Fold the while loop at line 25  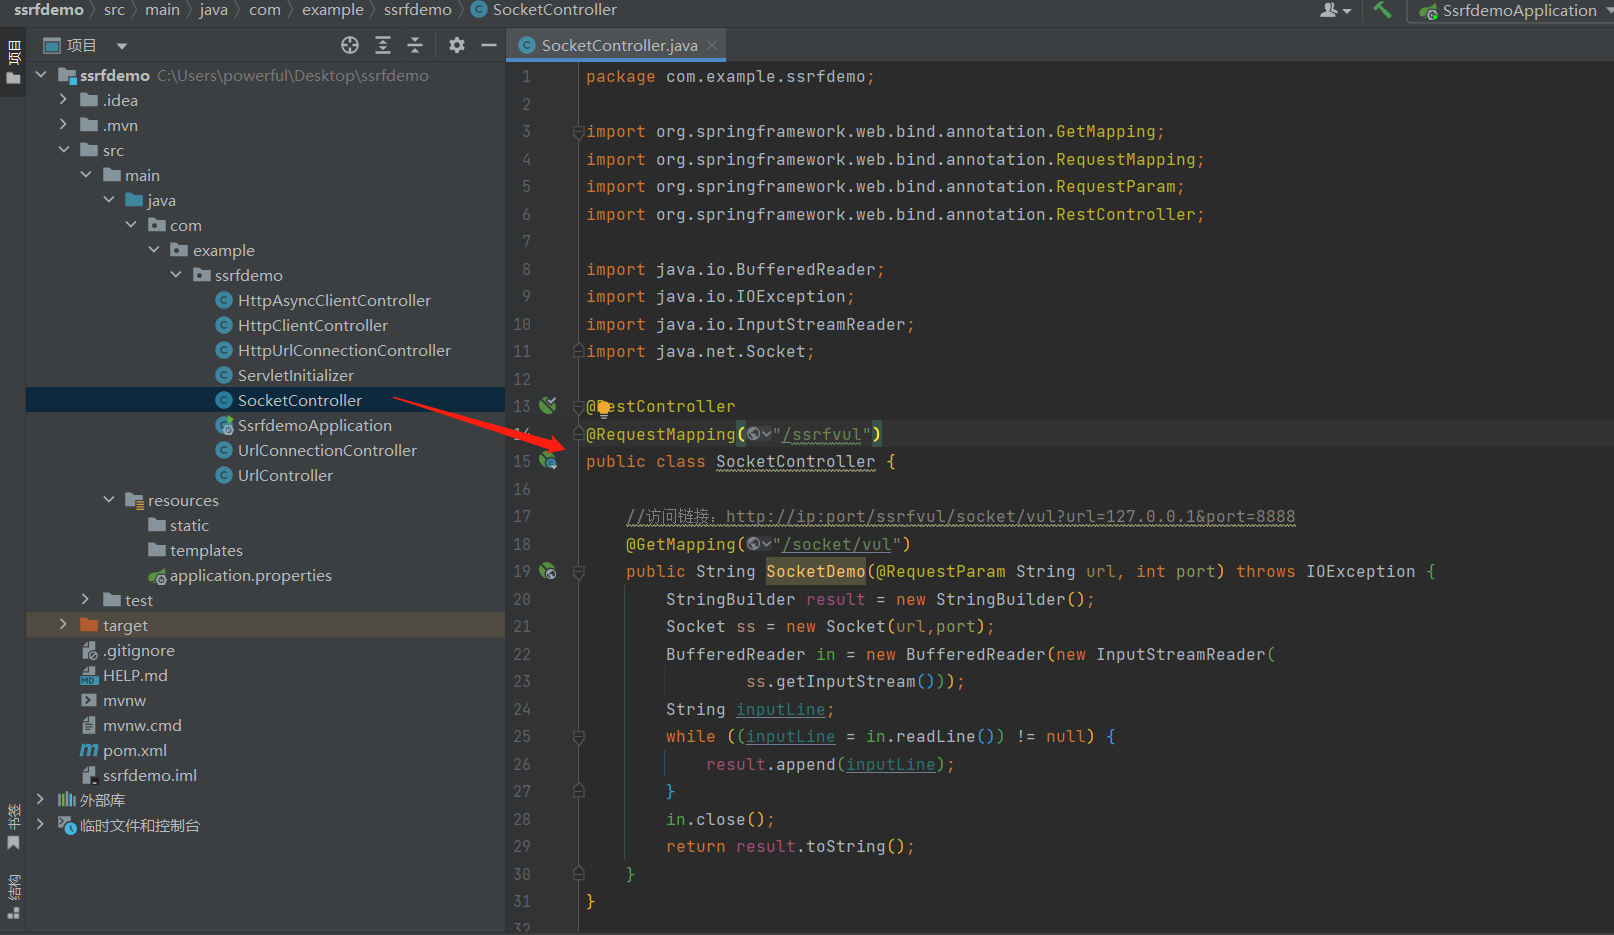578,737
